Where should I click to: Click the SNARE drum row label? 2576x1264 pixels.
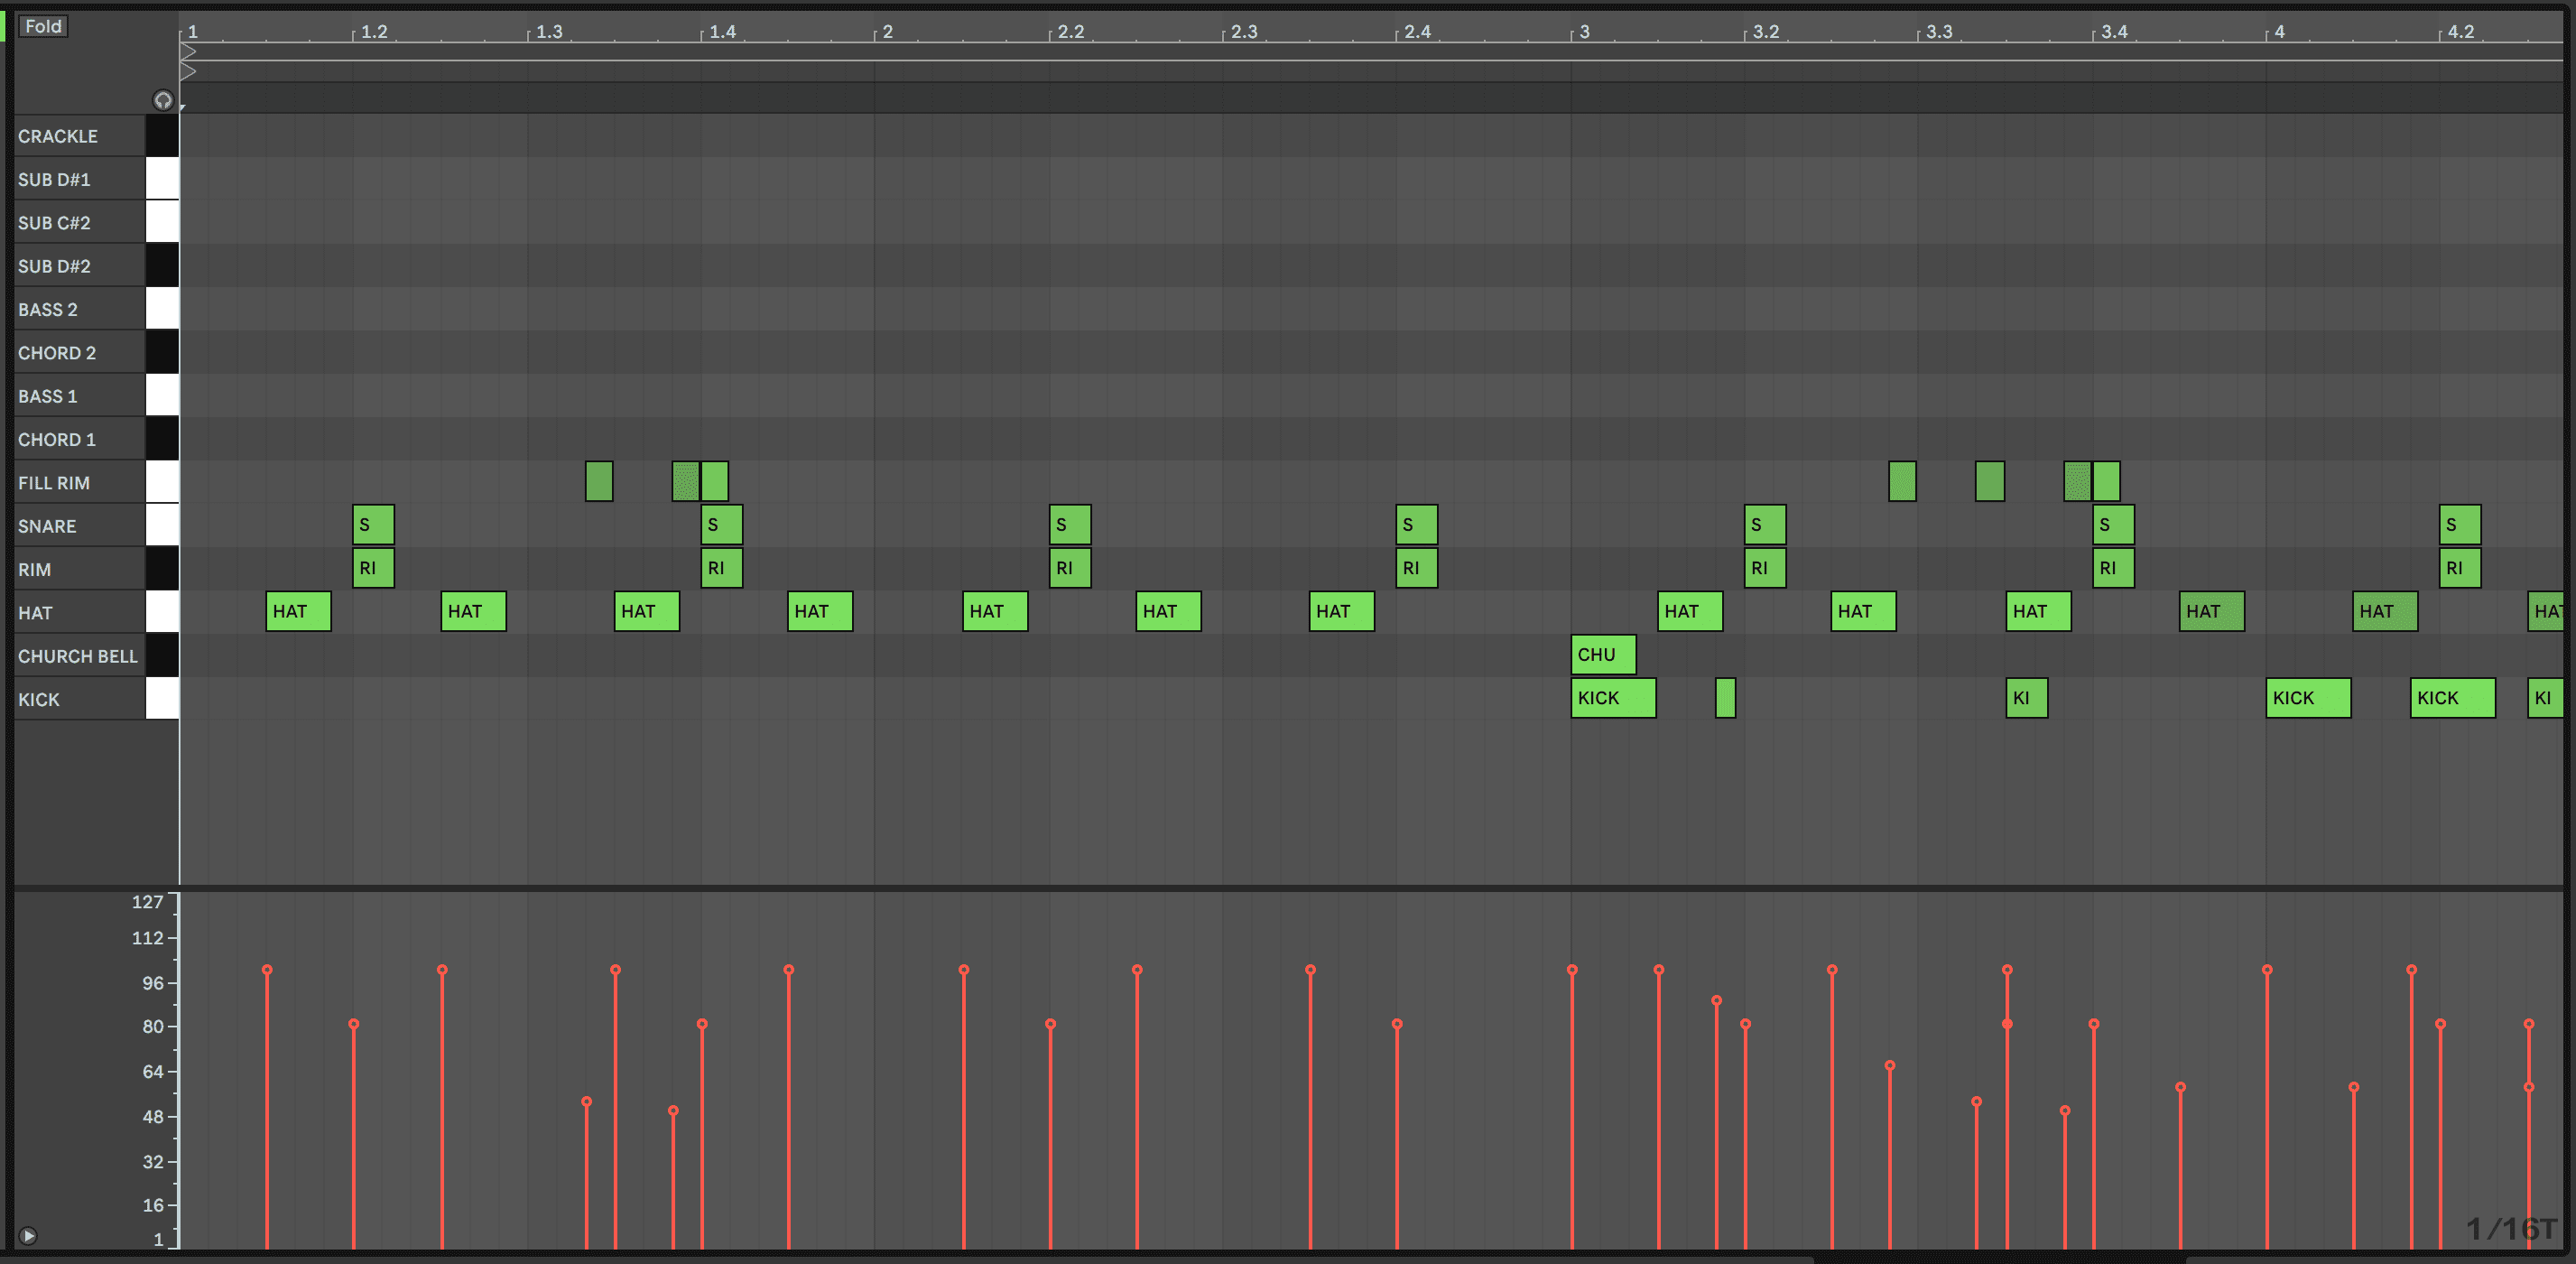click(47, 526)
